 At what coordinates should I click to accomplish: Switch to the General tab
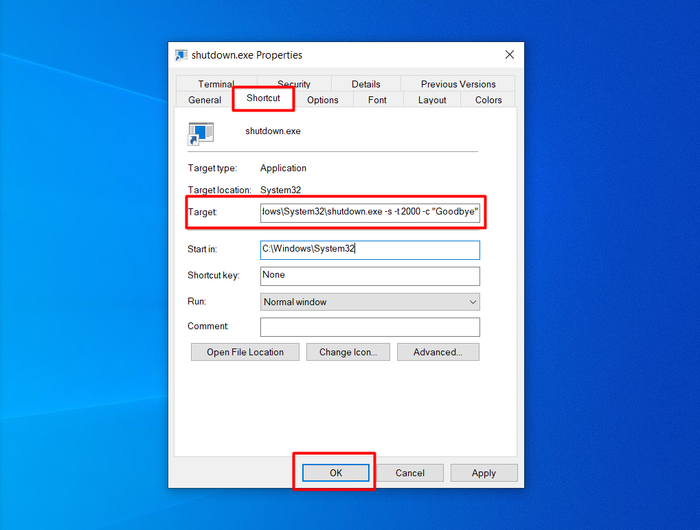pyautogui.click(x=204, y=100)
